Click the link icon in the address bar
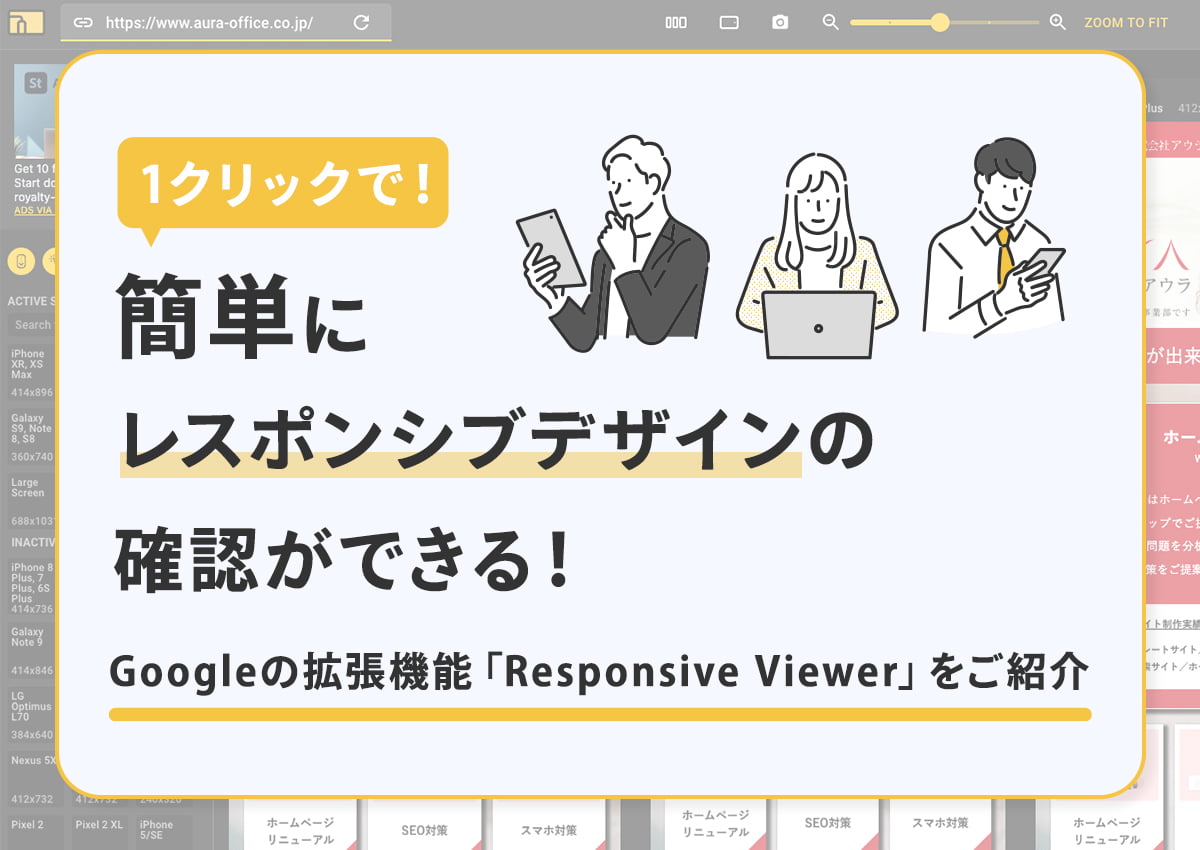Screen dimensions: 1200x850 pos(83,21)
